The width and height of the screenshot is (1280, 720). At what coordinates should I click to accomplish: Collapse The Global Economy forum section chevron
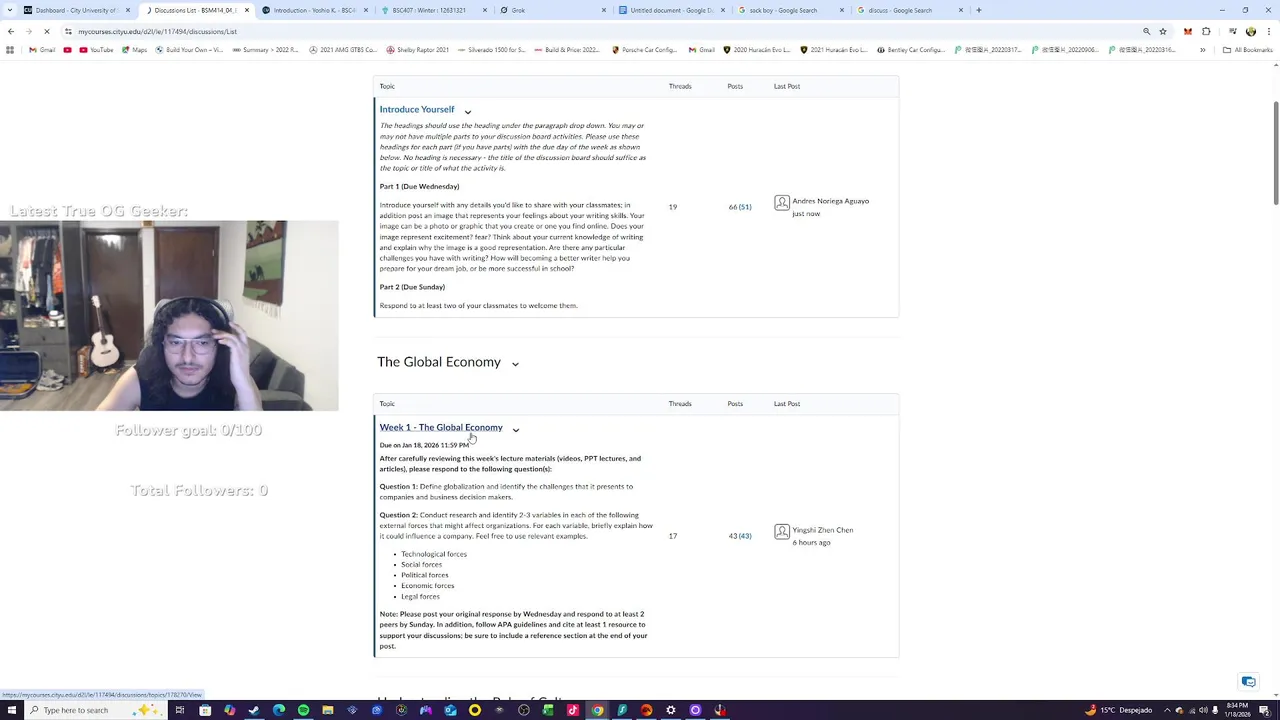515,364
